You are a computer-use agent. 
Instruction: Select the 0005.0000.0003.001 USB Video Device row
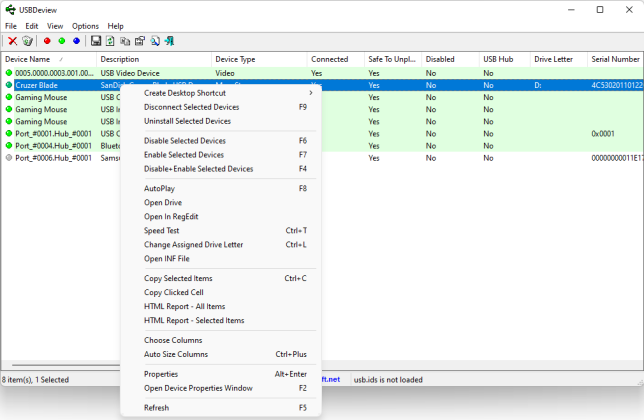pyautogui.click(x=50, y=73)
